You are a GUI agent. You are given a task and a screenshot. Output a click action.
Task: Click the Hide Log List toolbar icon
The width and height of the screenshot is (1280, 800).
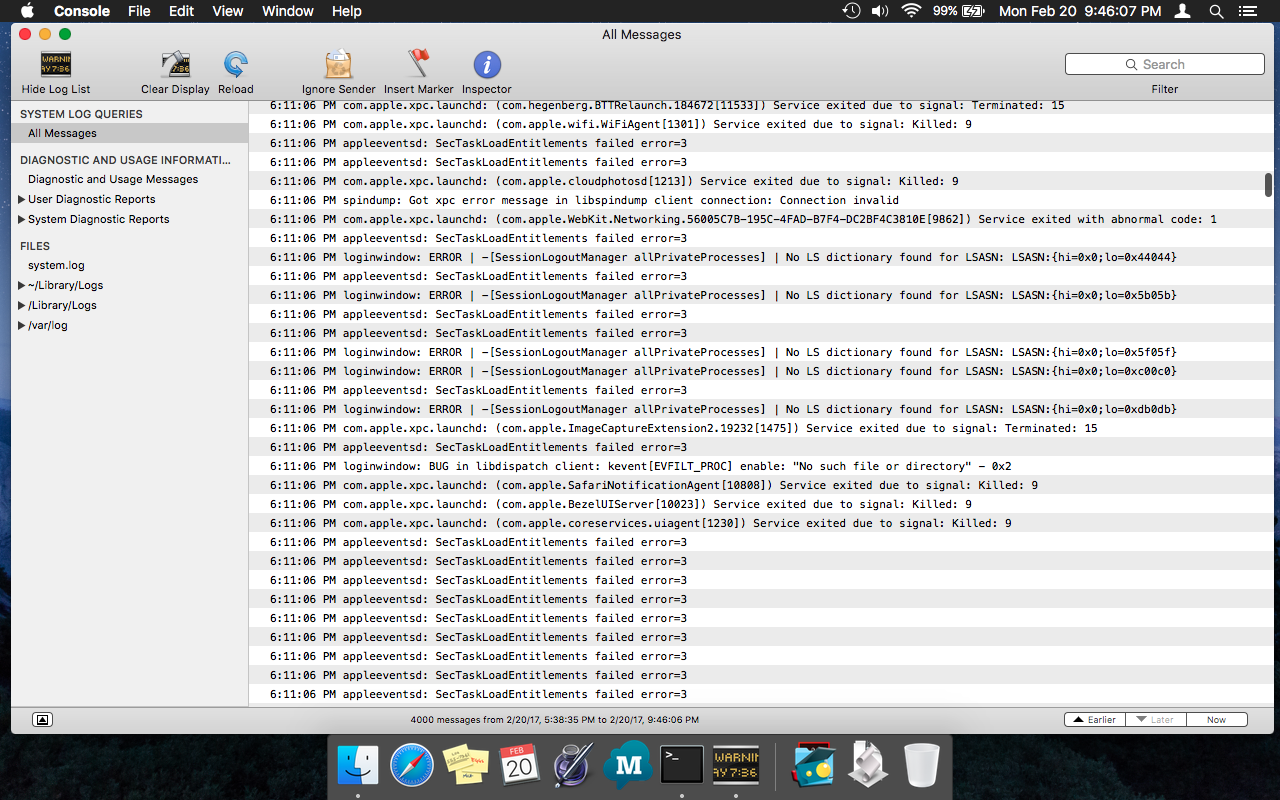56,65
